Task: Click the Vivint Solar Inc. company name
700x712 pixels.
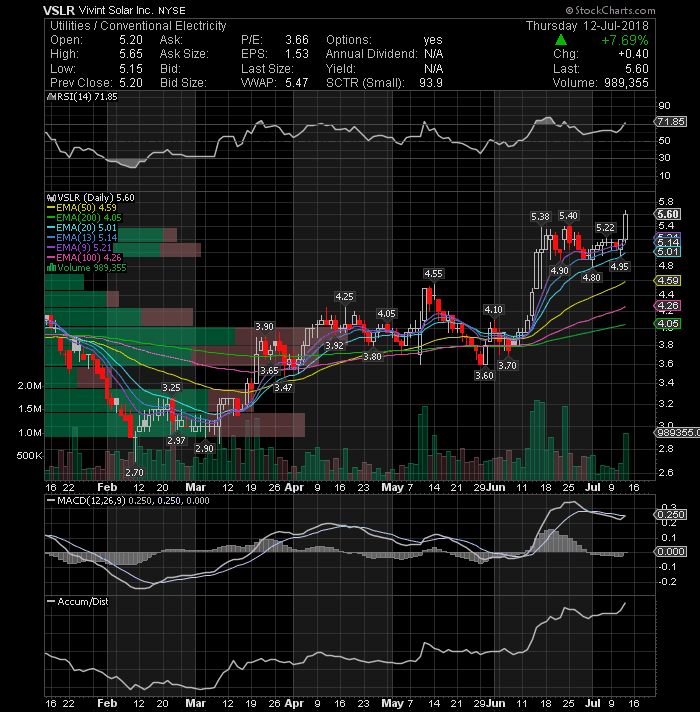Action: (116, 10)
